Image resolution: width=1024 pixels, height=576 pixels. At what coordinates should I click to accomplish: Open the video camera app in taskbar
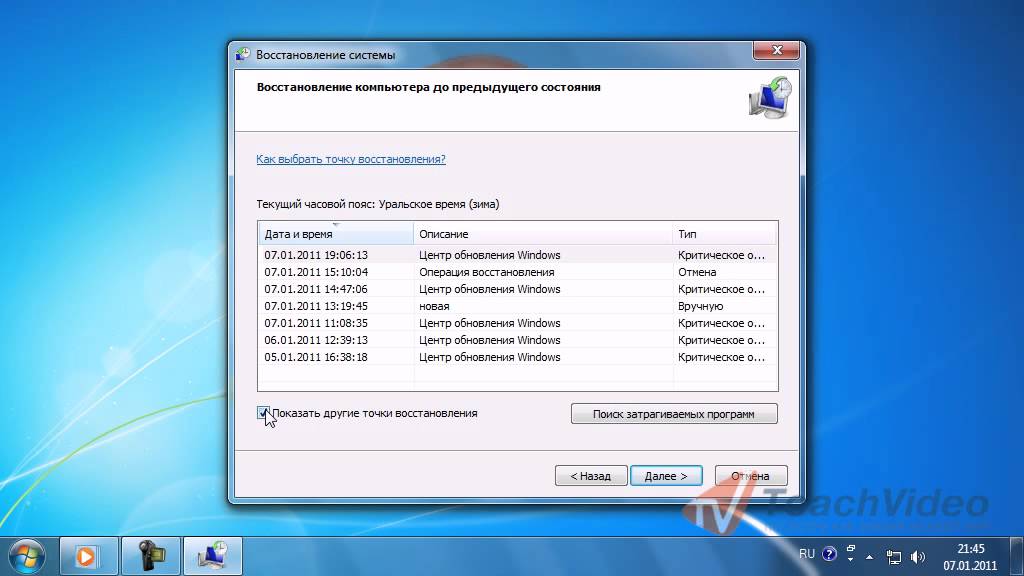pos(151,556)
